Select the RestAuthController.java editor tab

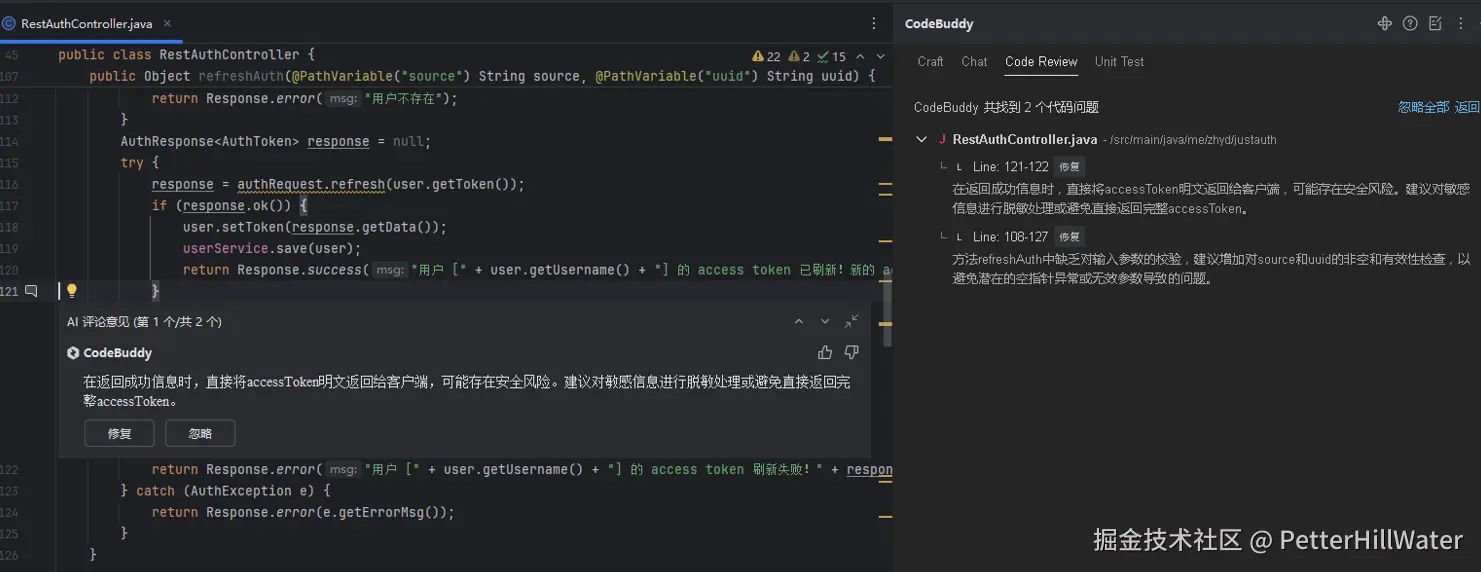coord(87,23)
